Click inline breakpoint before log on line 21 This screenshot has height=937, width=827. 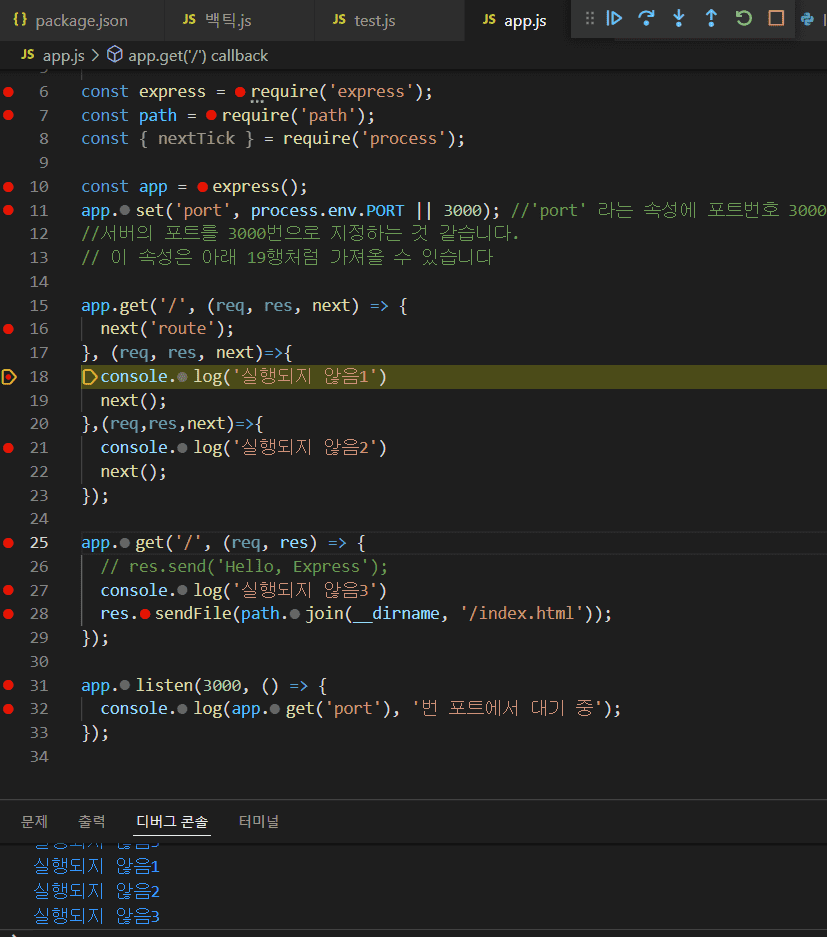(182, 448)
